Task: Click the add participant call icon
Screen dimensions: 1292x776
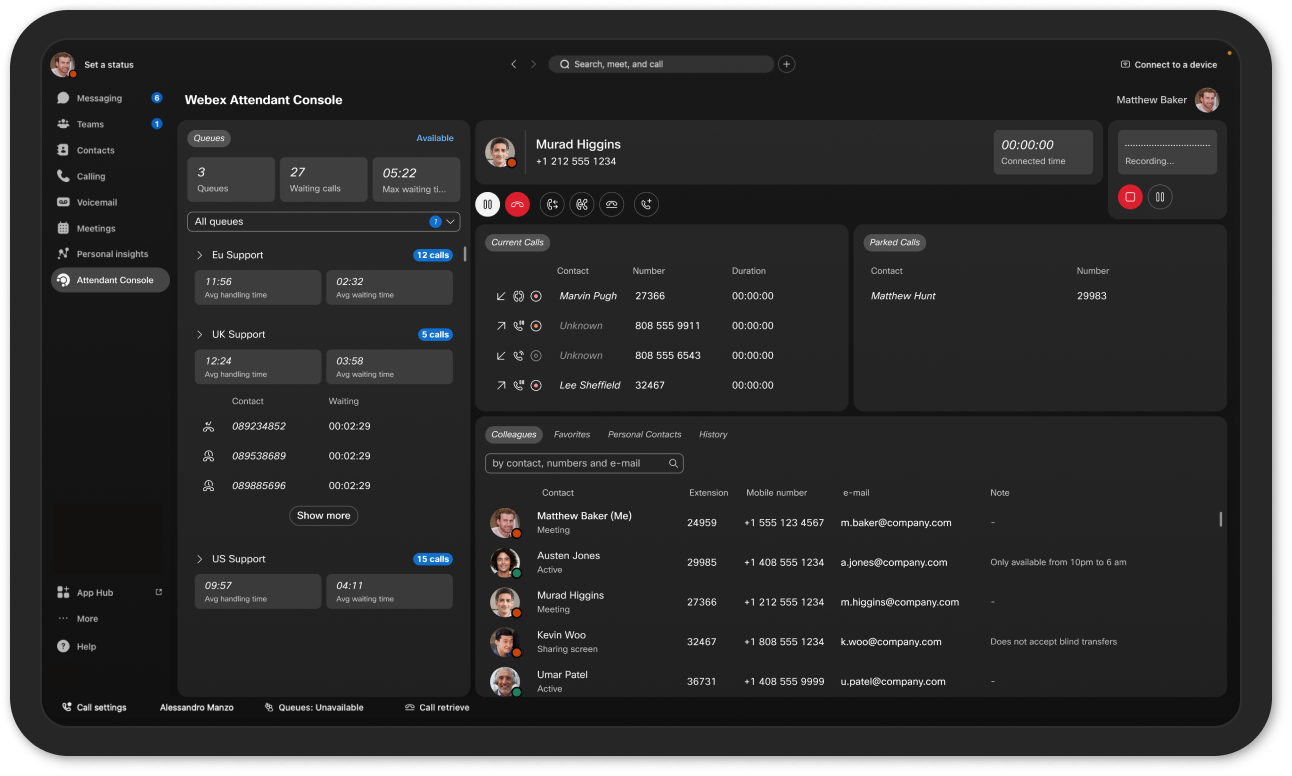Action: (646, 204)
